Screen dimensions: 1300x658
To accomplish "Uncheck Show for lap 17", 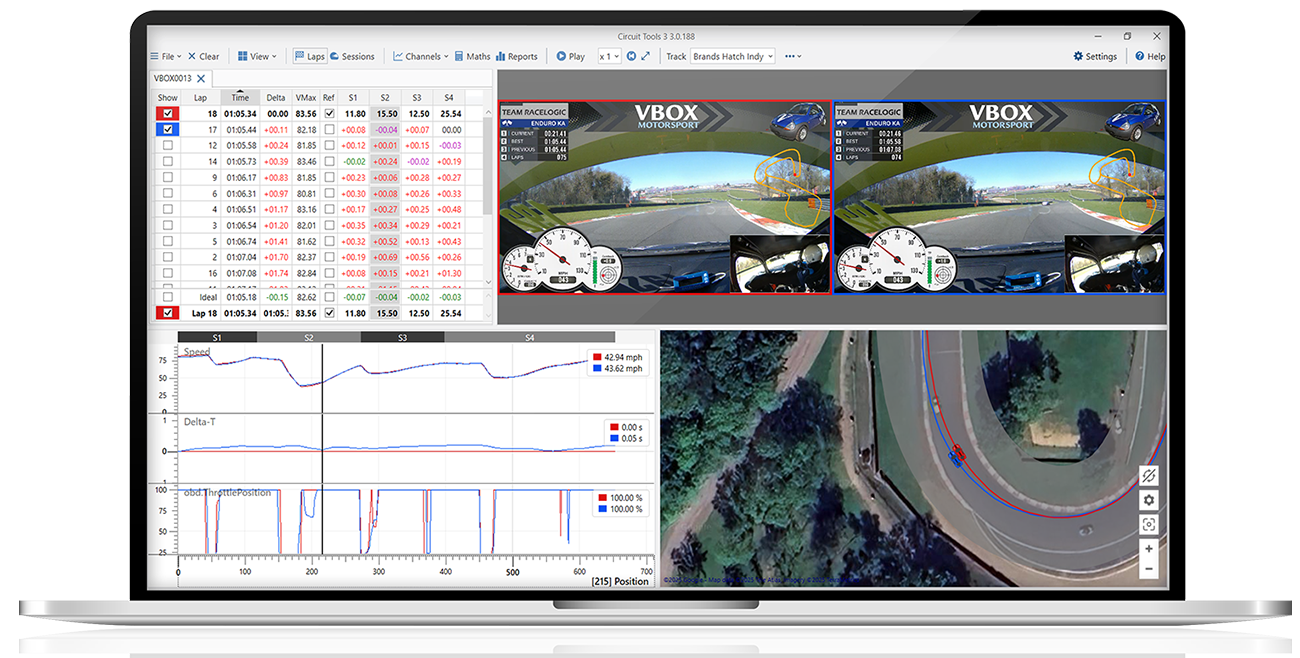I will 167,130.
